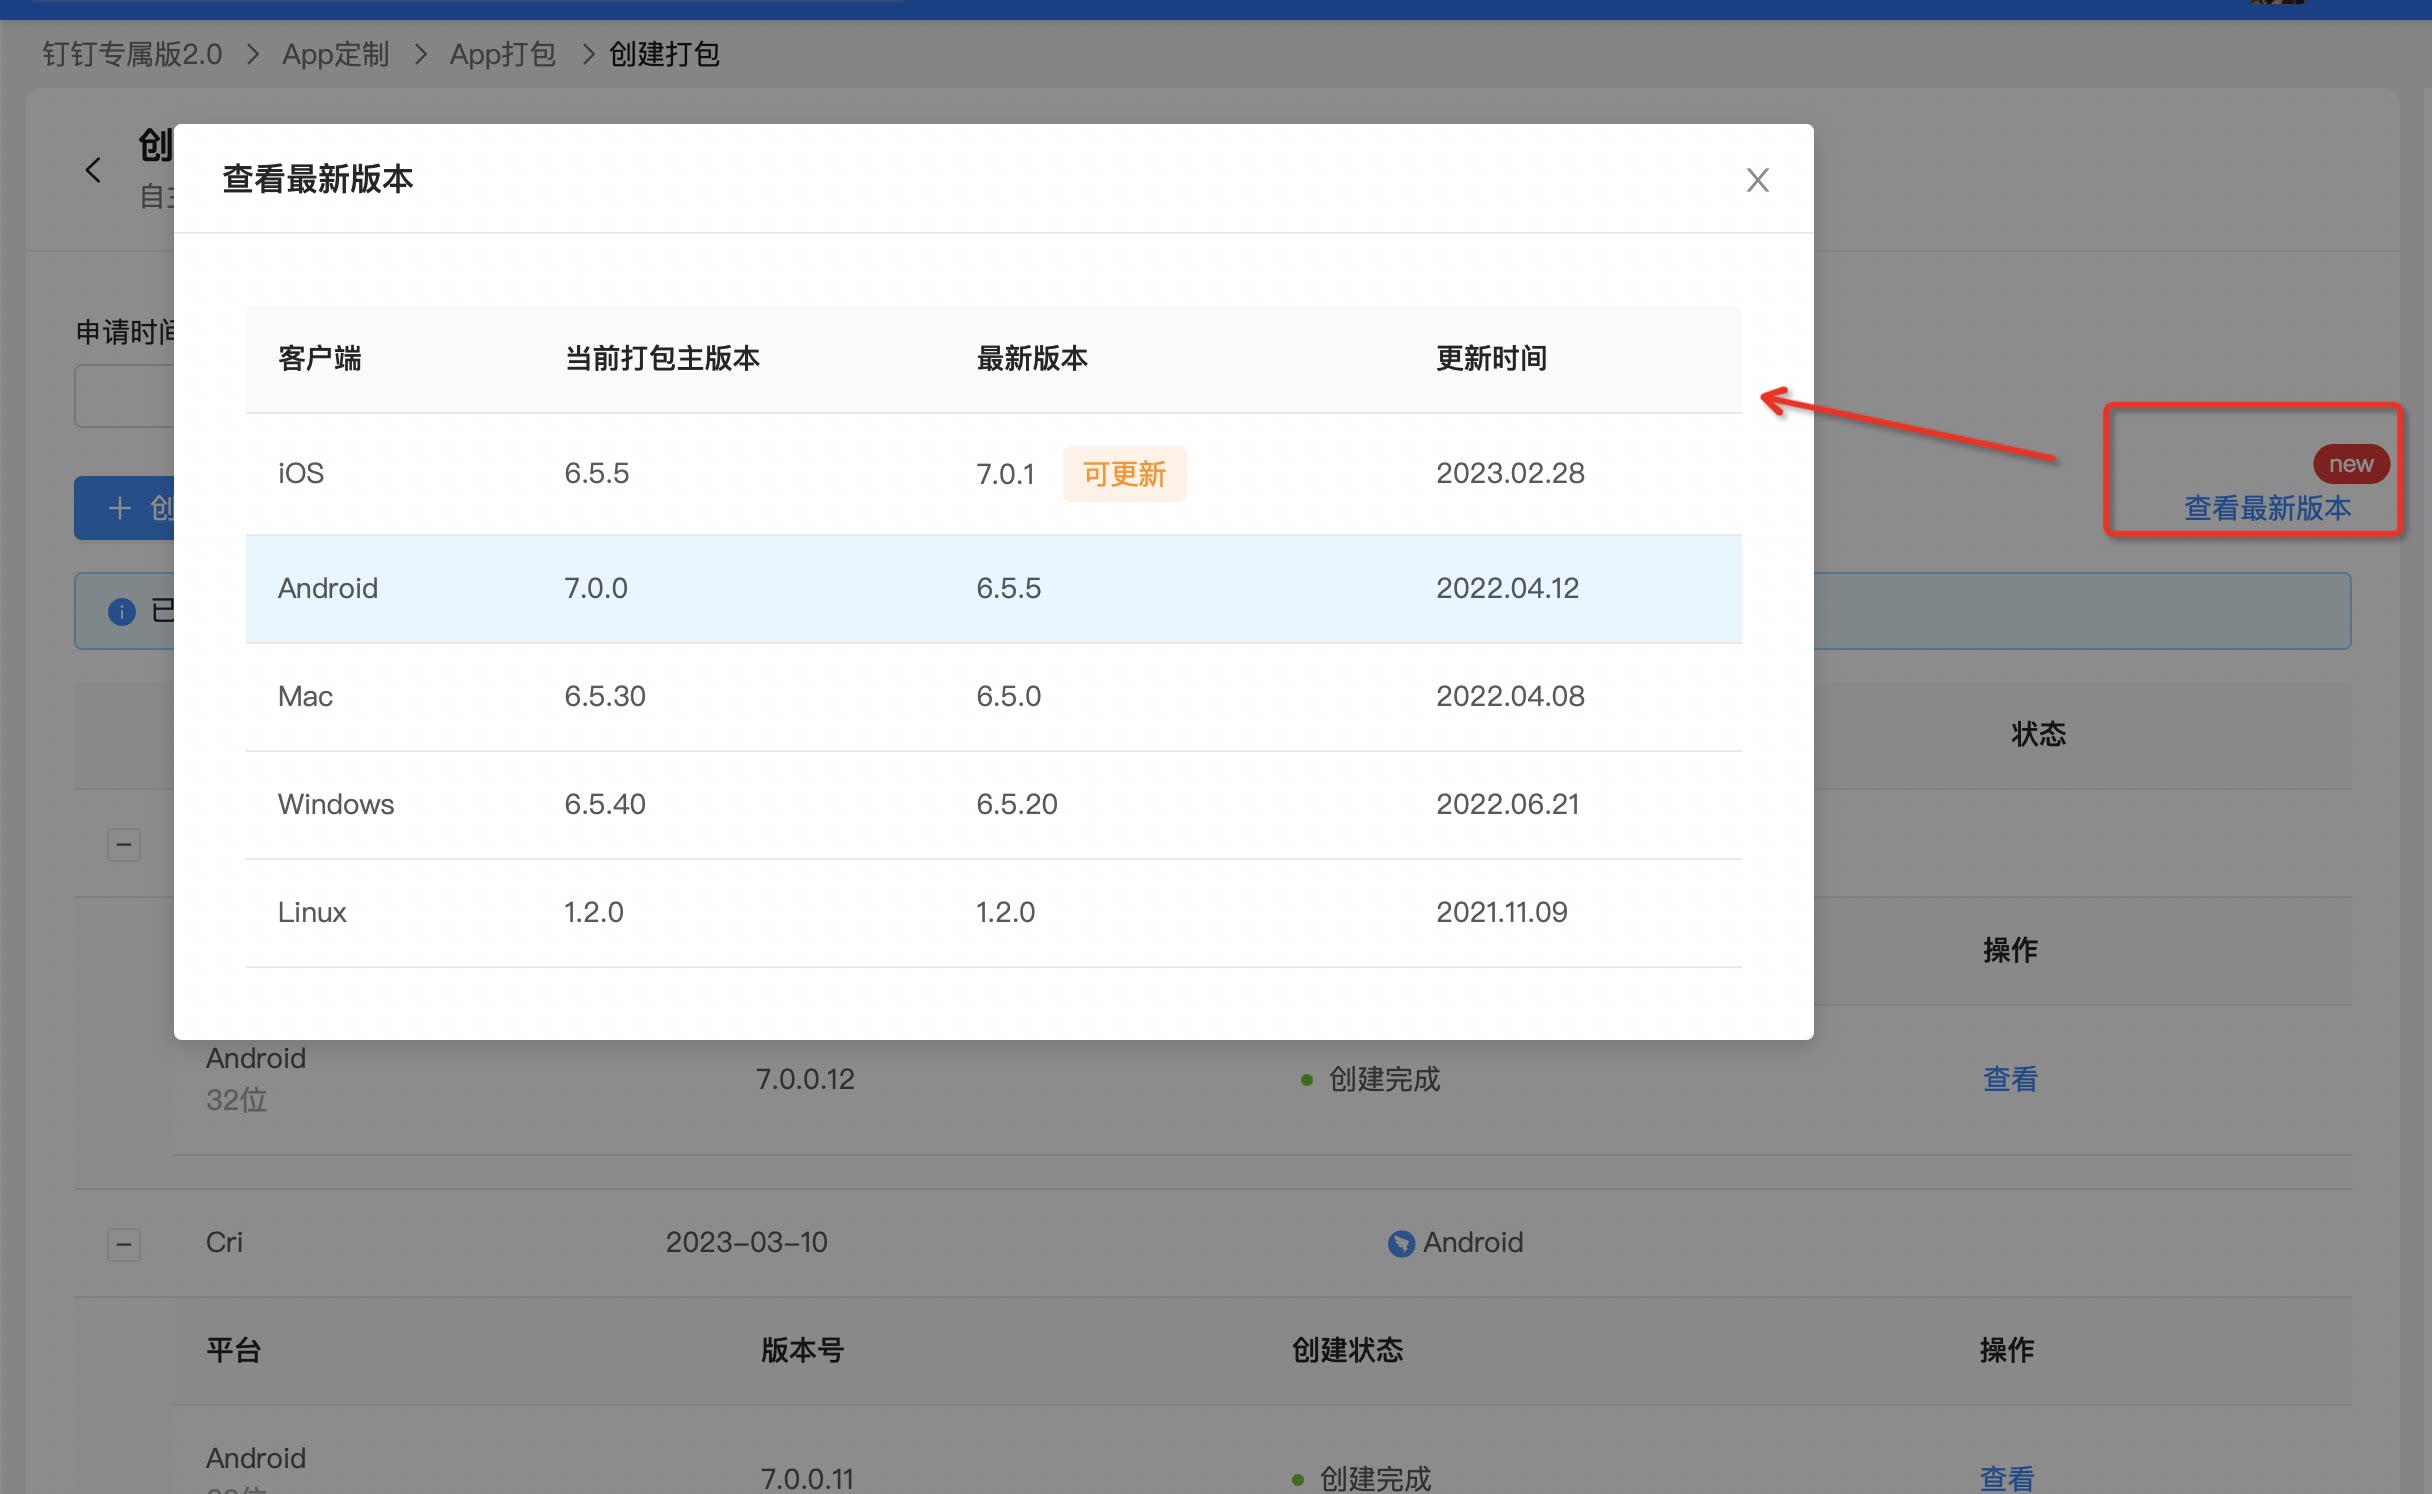Click version number 7.0.0.12

(805, 1079)
